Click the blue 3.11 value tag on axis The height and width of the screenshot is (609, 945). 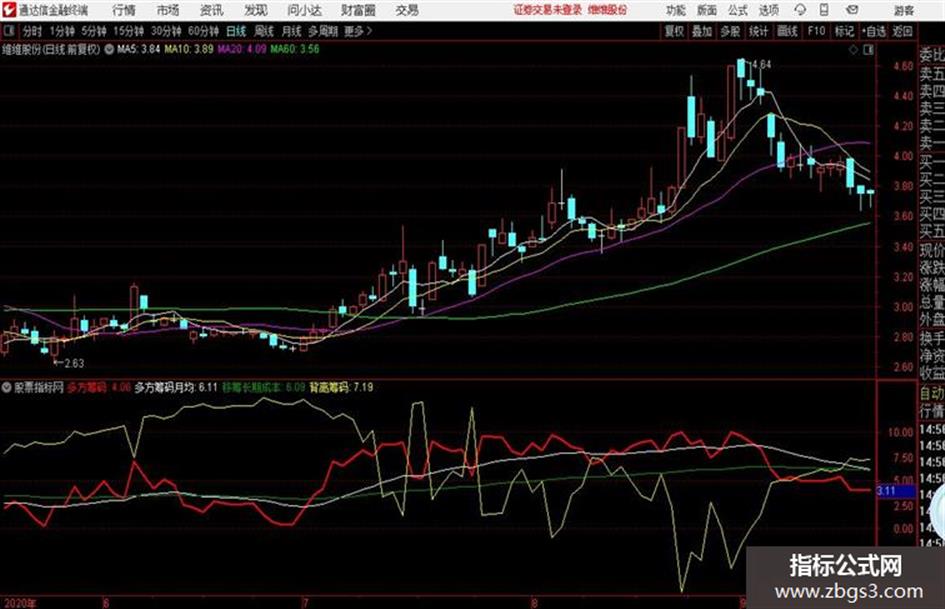[895, 491]
